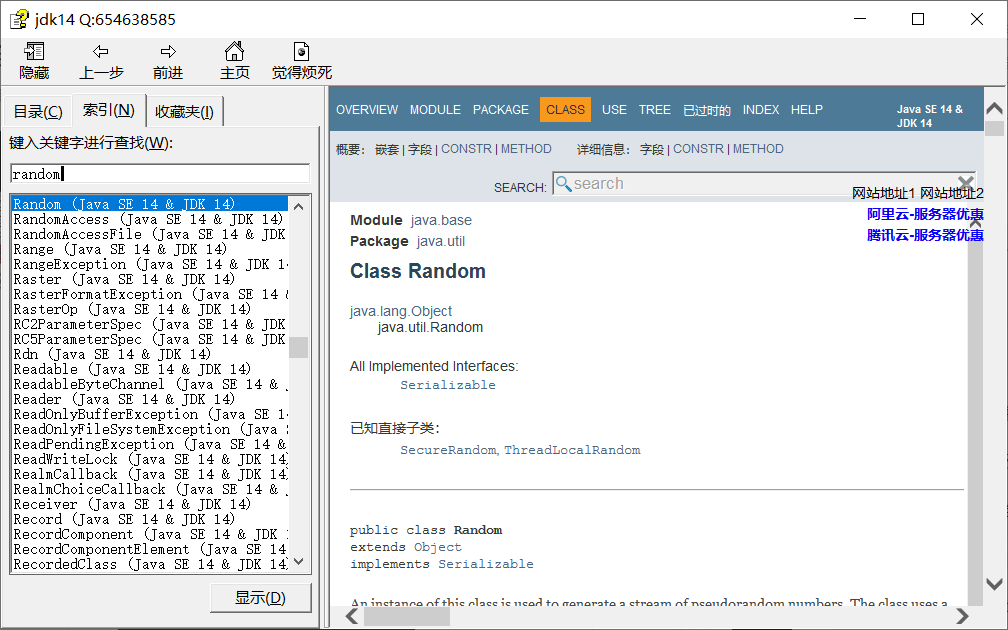Open INDEX in the navigation bar
Screen dimensions: 1008x630
(760, 110)
